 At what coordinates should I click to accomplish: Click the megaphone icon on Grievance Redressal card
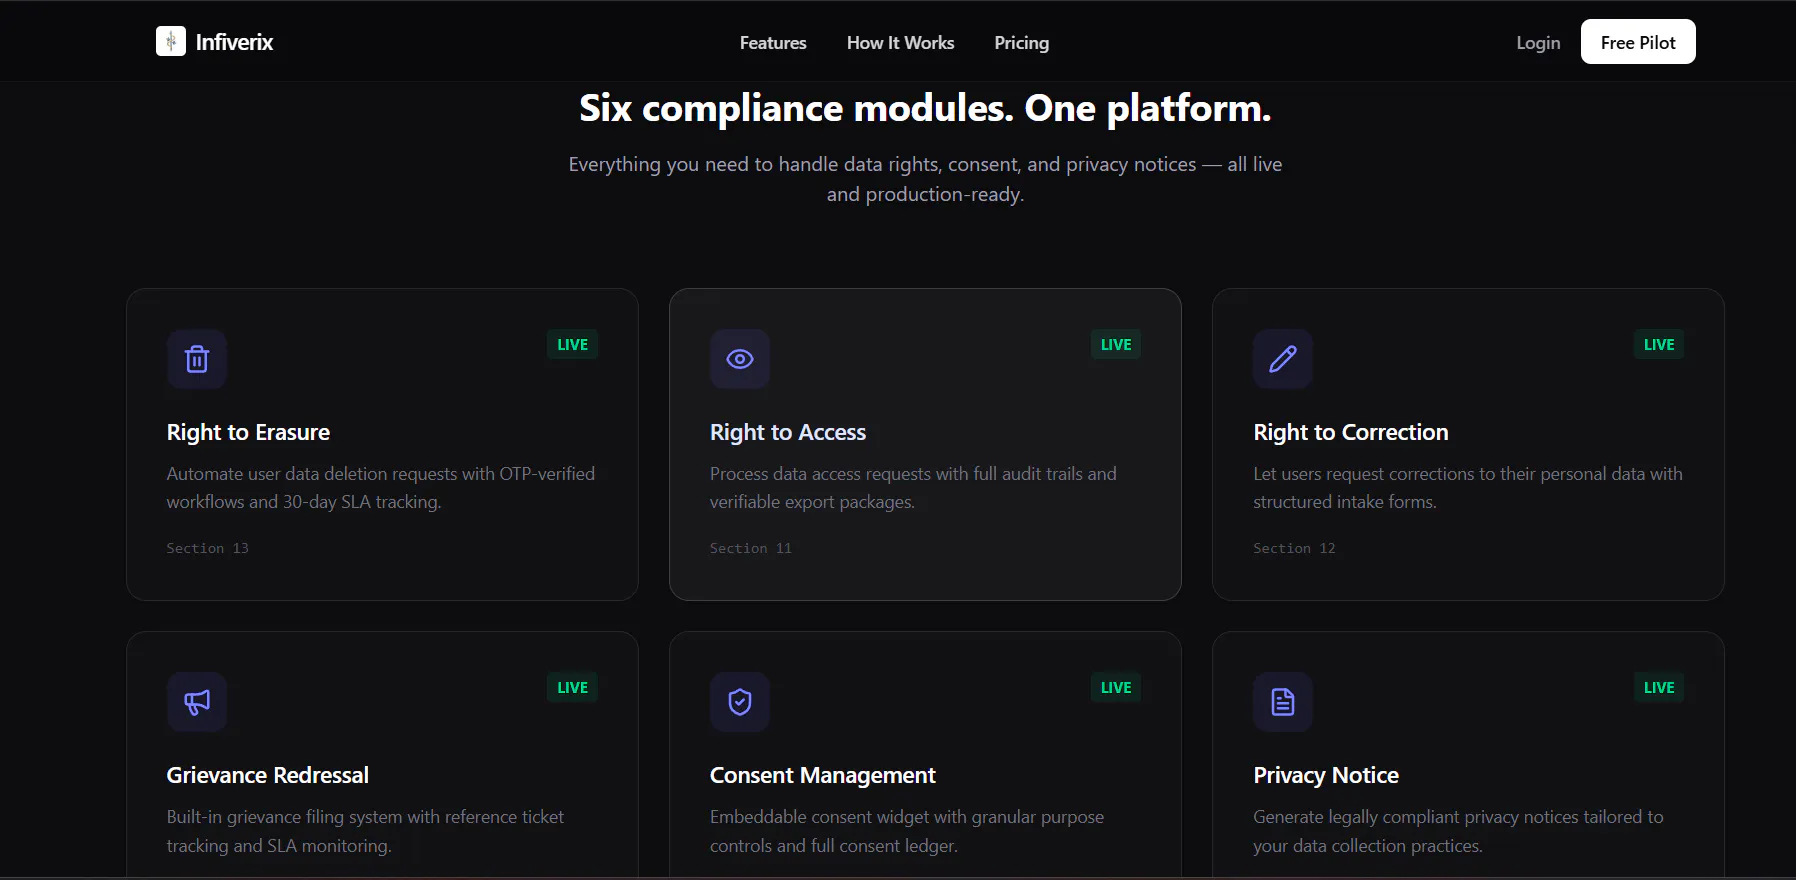point(197,702)
